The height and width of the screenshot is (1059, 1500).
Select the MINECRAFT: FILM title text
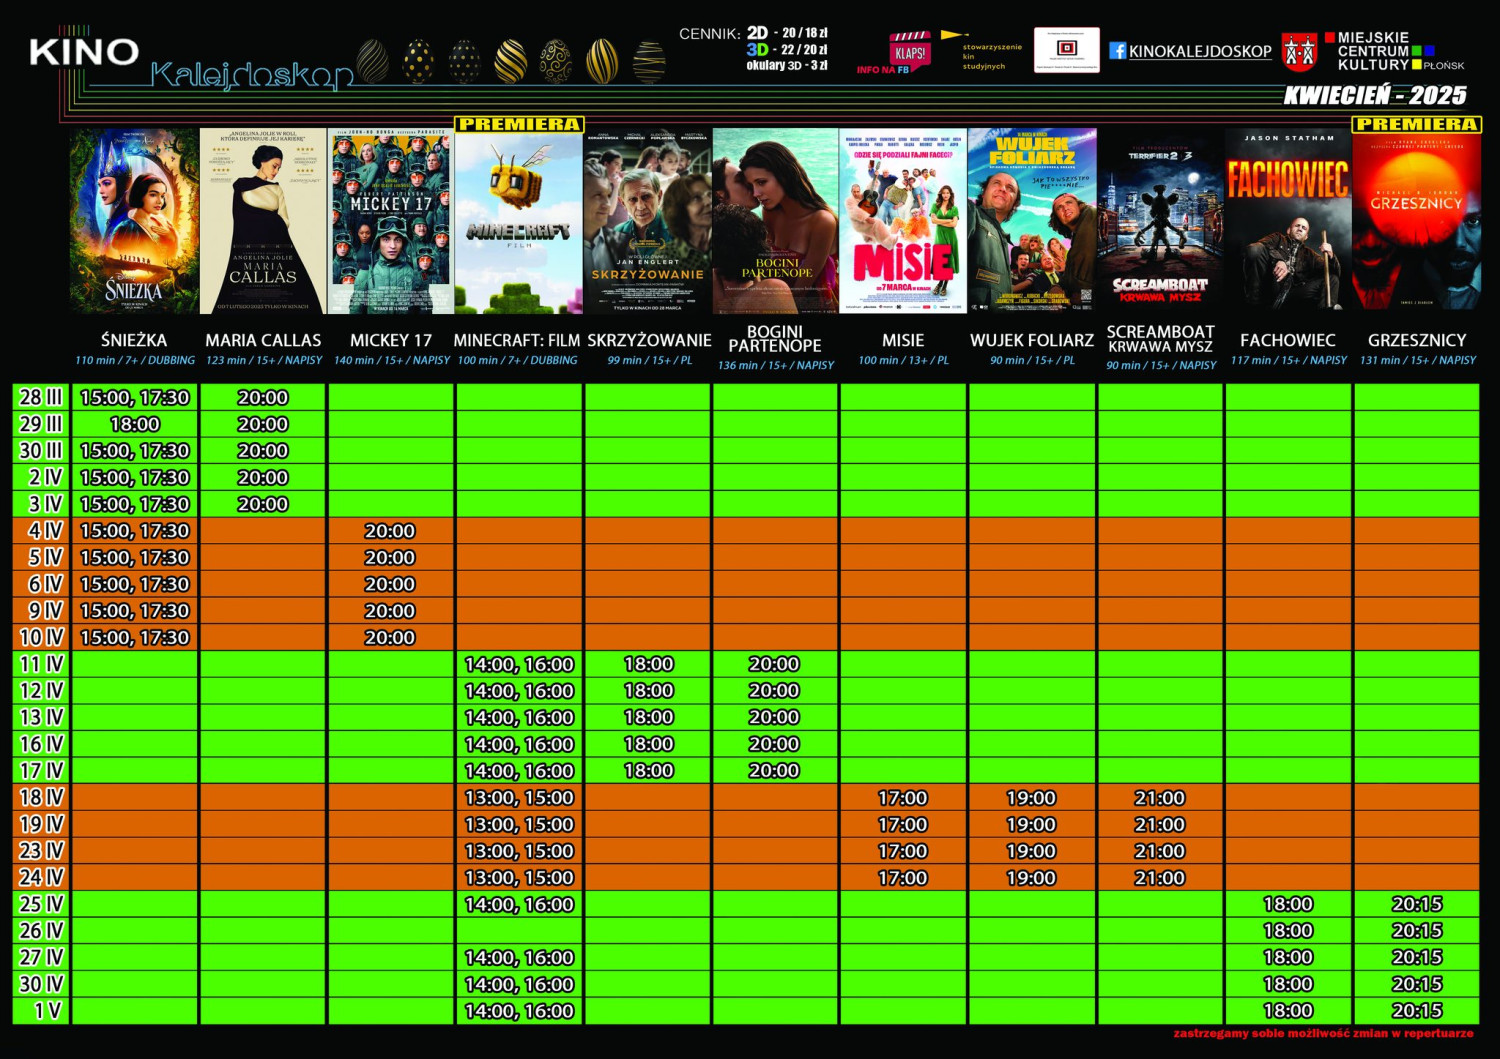517,340
